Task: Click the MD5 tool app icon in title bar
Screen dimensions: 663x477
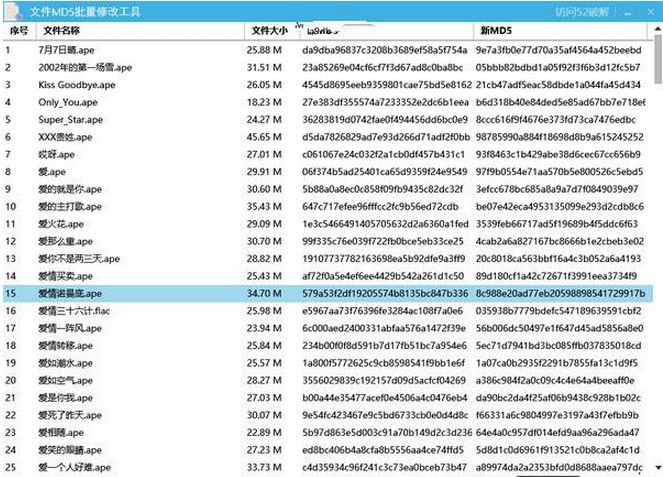Action: point(13,11)
